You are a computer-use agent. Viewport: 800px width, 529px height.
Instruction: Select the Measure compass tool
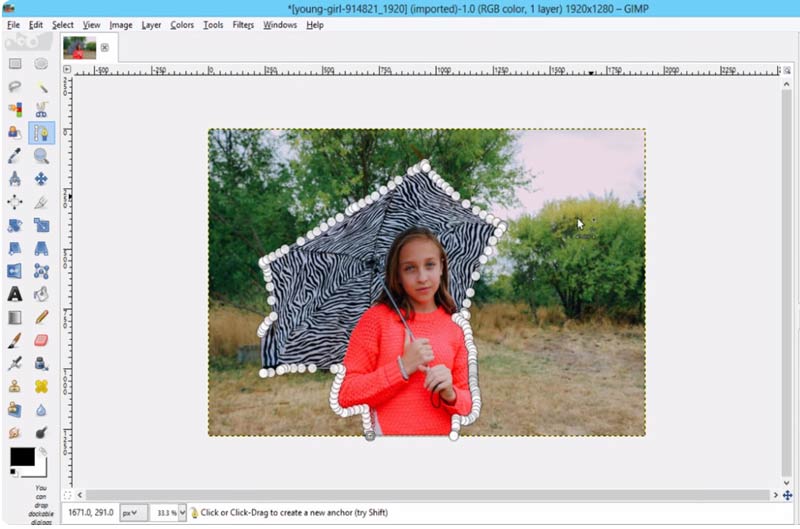point(15,179)
